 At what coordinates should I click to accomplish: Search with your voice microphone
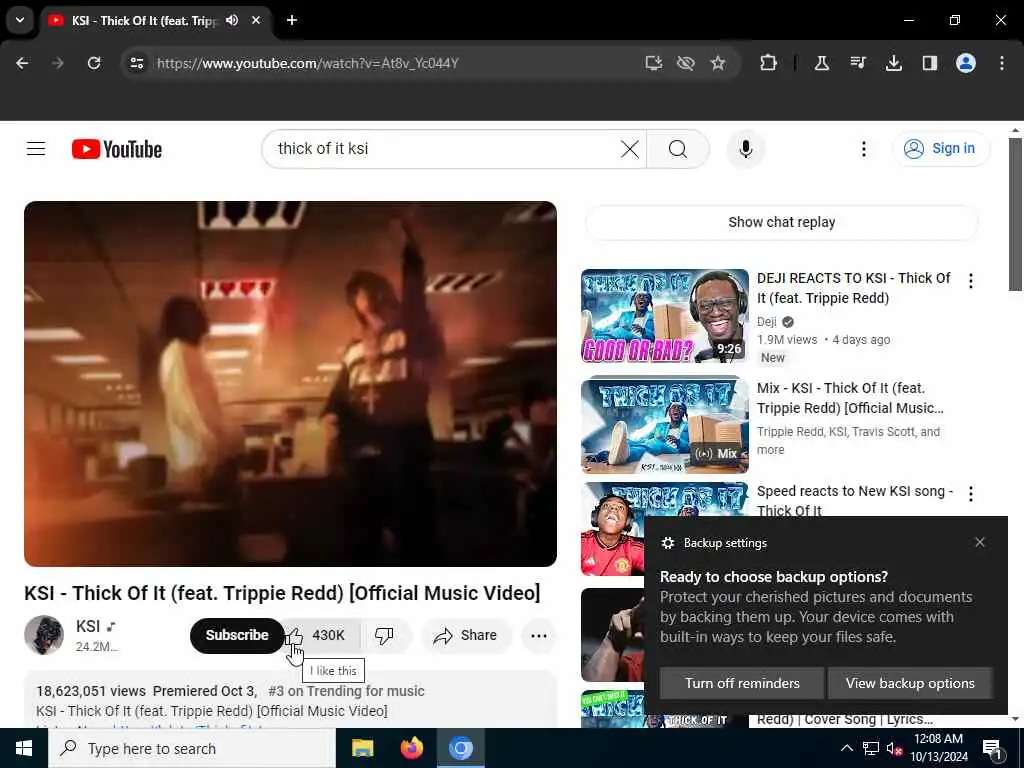click(x=745, y=149)
